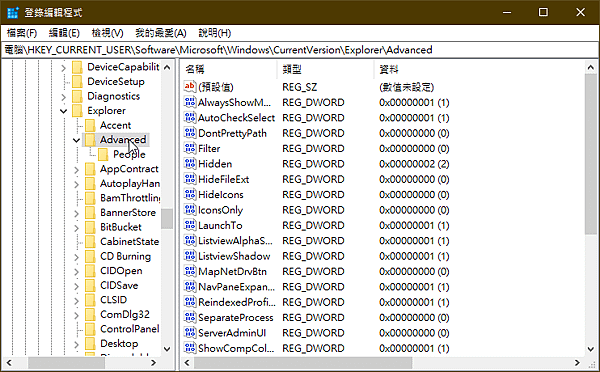
Task: Expand the CD Burning key
Action: coord(77,257)
